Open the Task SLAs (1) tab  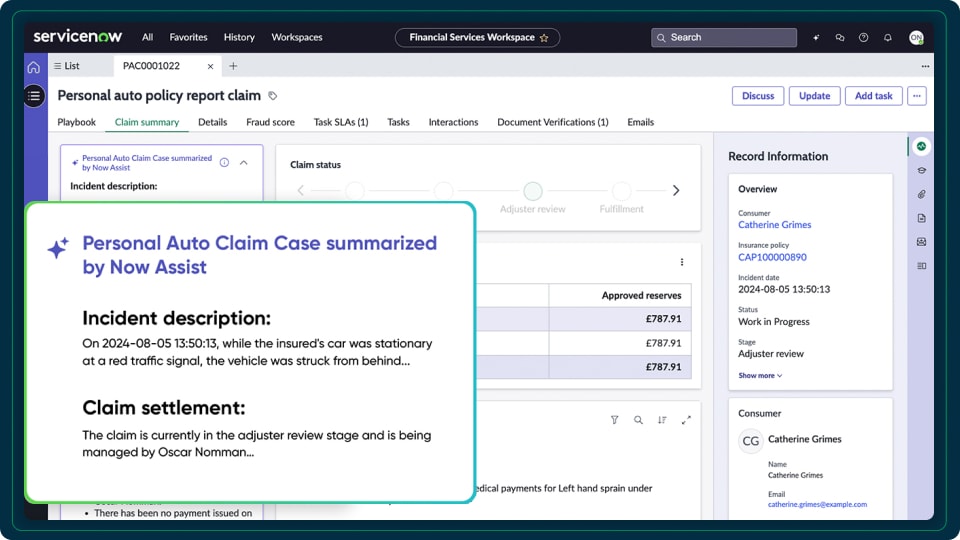pyautogui.click(x=341, y=122)
